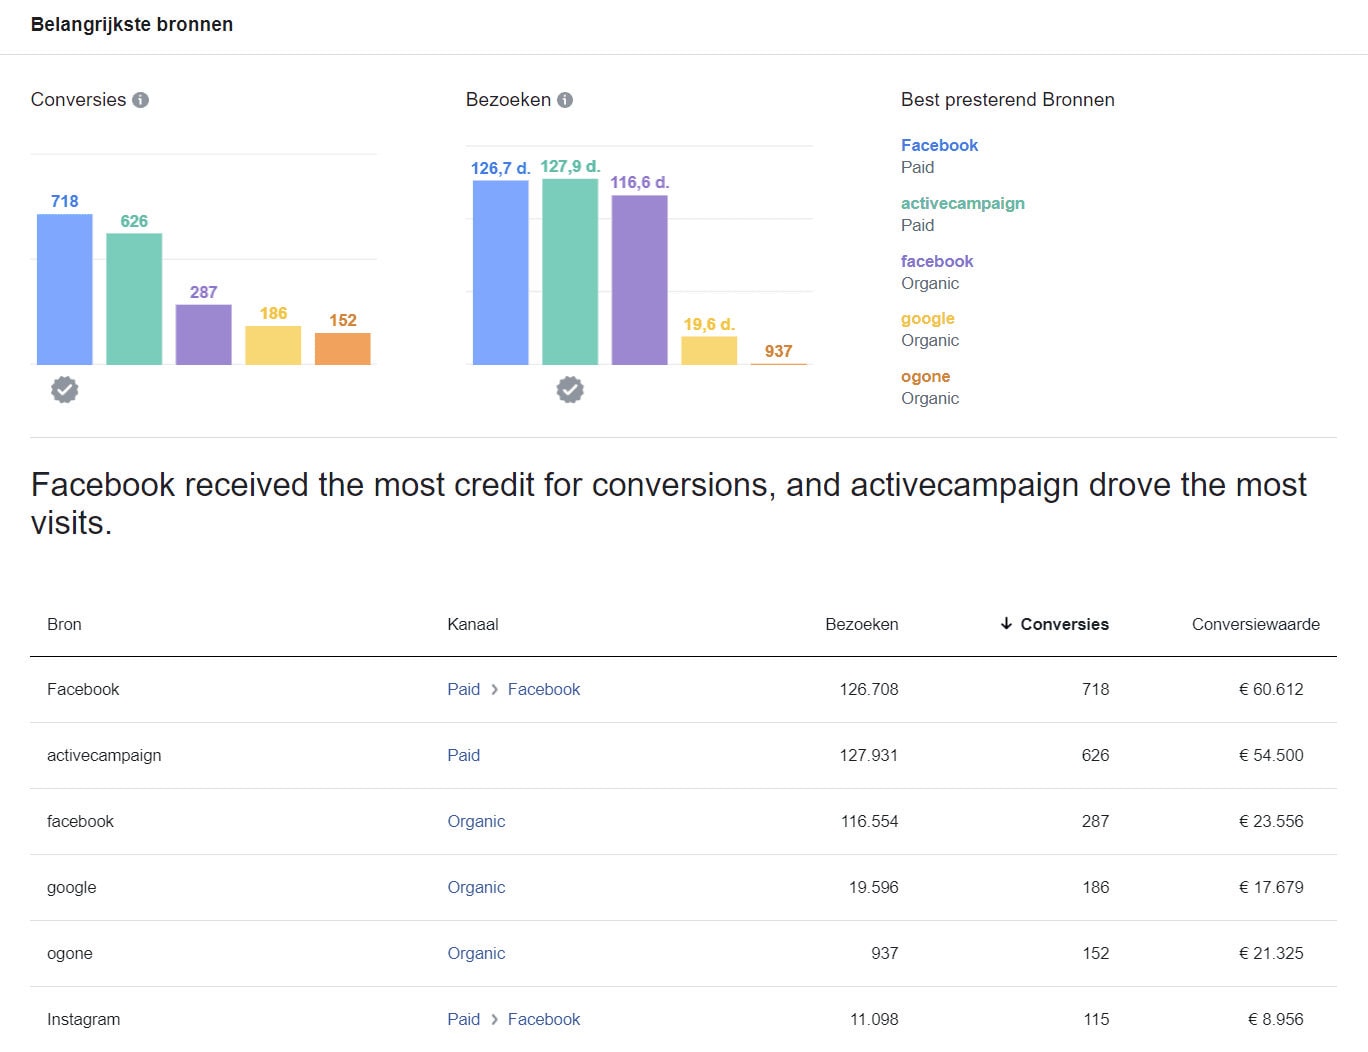Click the green 127,9 d. bar in Bezoeken chart
This screenshot has width=1368, height=1052.
pyautogui.click(x=570, y=272)
